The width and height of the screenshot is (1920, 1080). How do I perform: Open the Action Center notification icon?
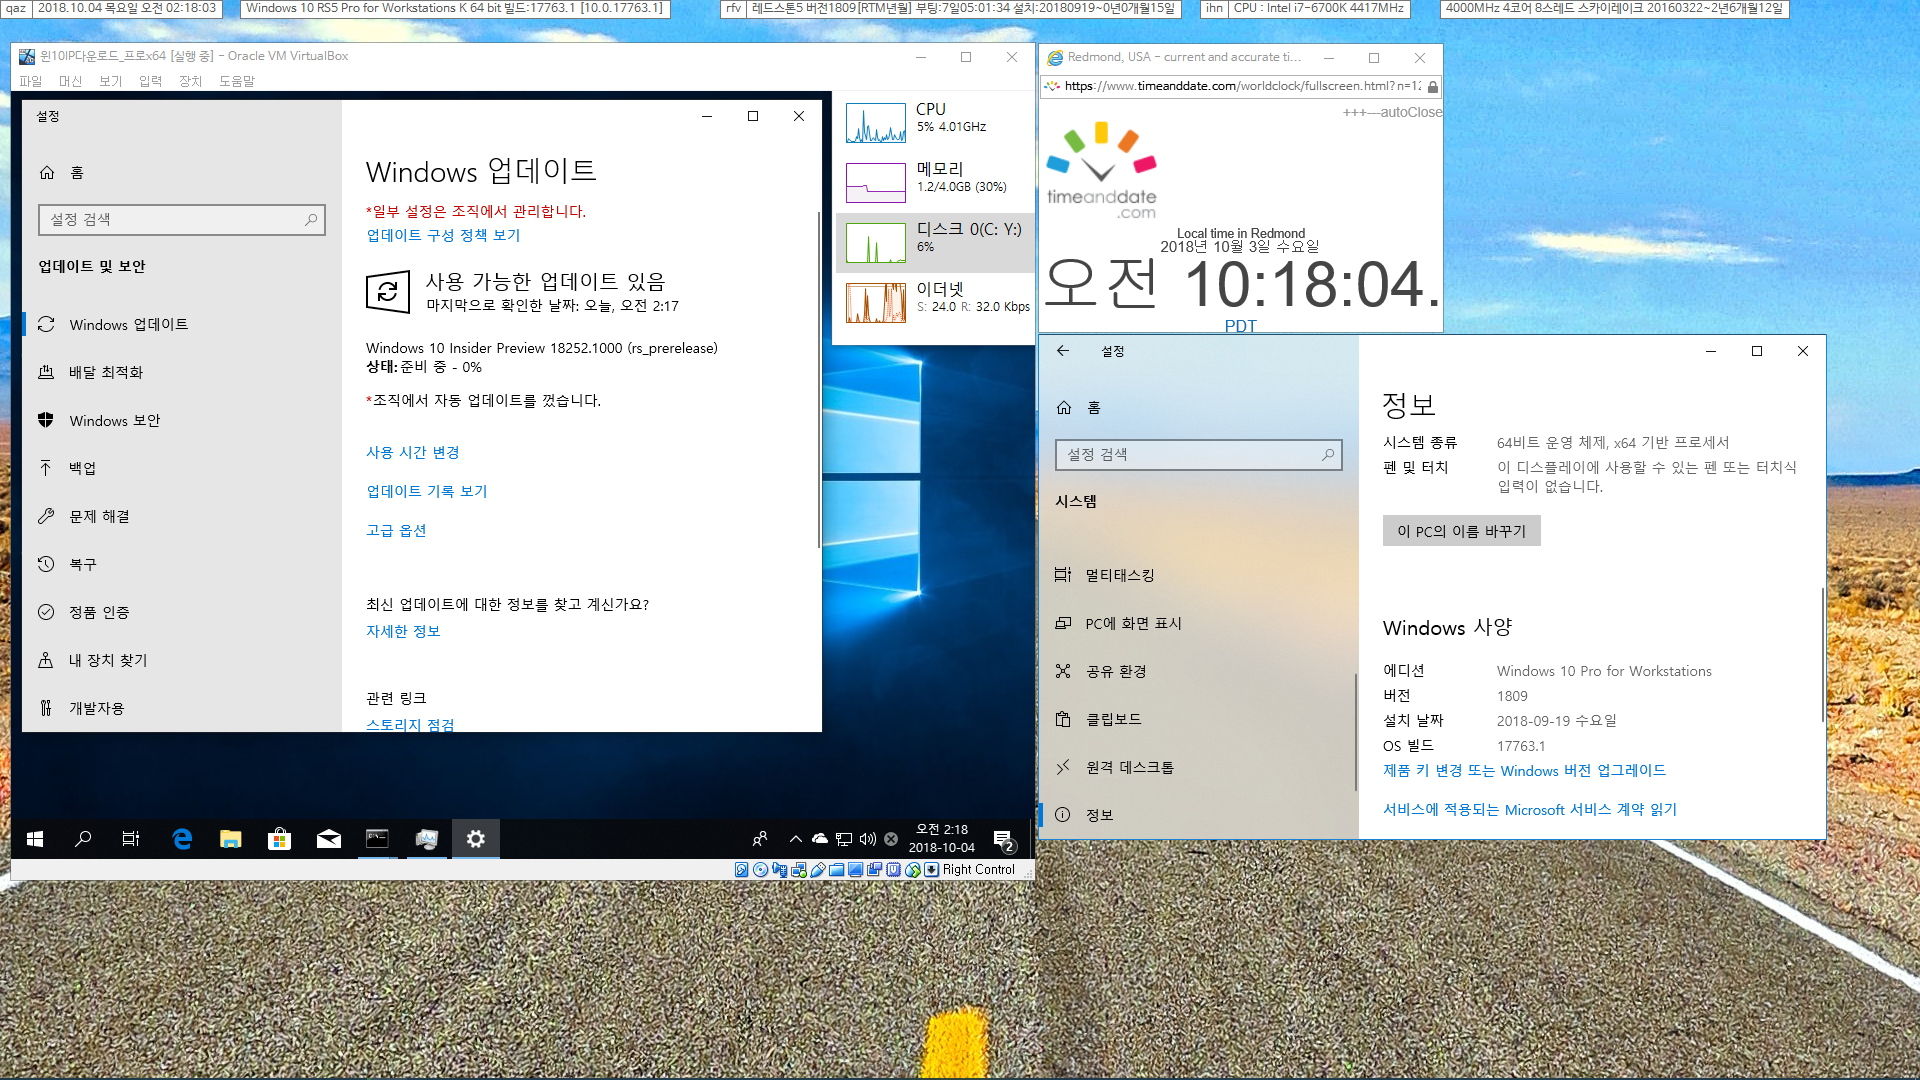1003,839
